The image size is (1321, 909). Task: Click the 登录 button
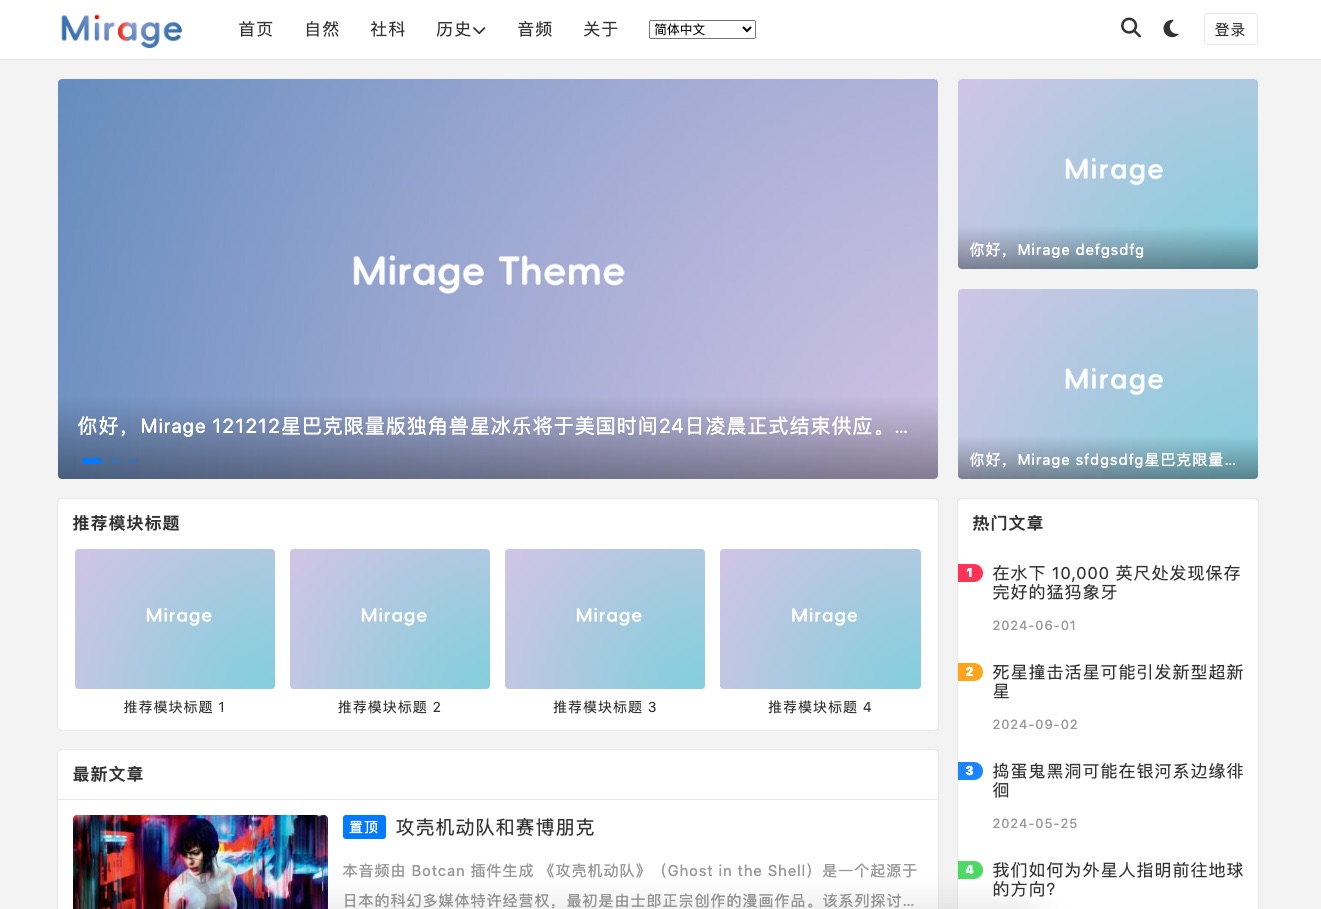(1229, 30)
